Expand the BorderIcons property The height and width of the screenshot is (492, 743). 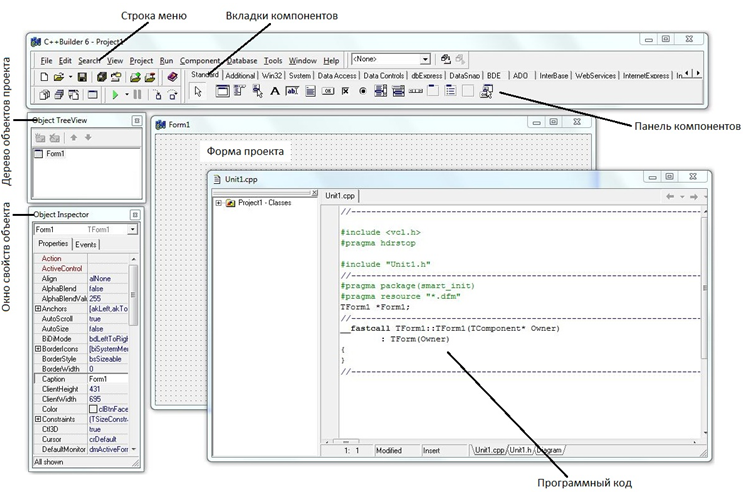[x=38, y=349]
